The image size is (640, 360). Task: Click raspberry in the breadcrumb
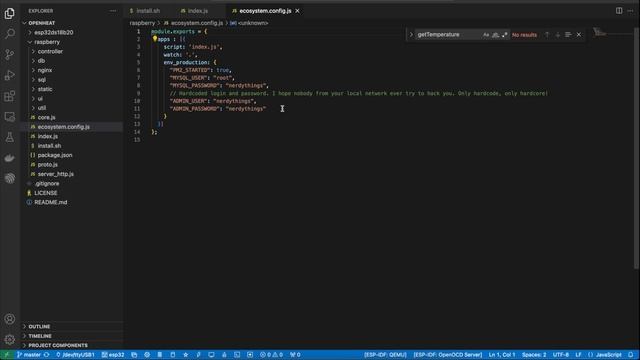pyautogui.click(x=142, y=23)
